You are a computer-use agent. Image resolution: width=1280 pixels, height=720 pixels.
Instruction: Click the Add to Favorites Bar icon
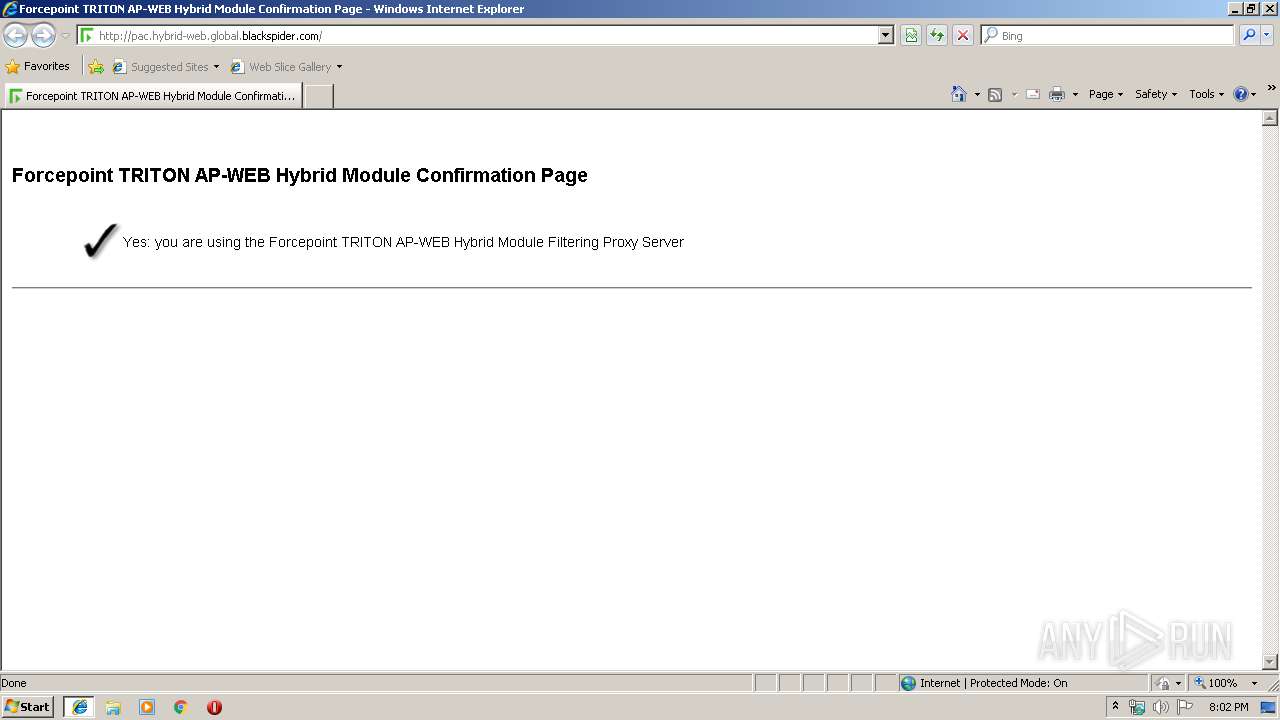point(96,67)
